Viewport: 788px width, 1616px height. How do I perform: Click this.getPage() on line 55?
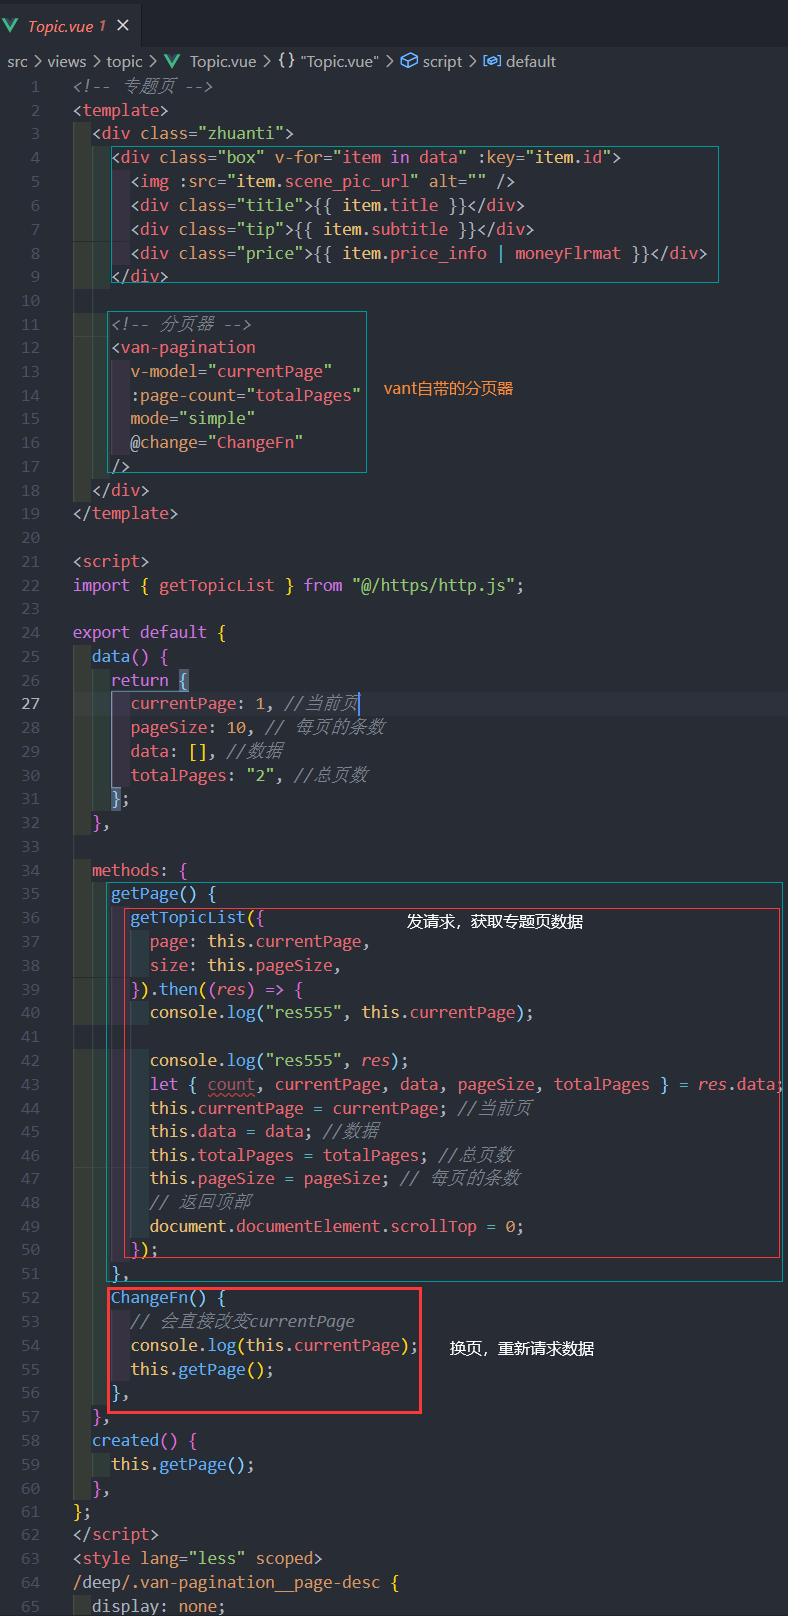tap(198, 1370)
